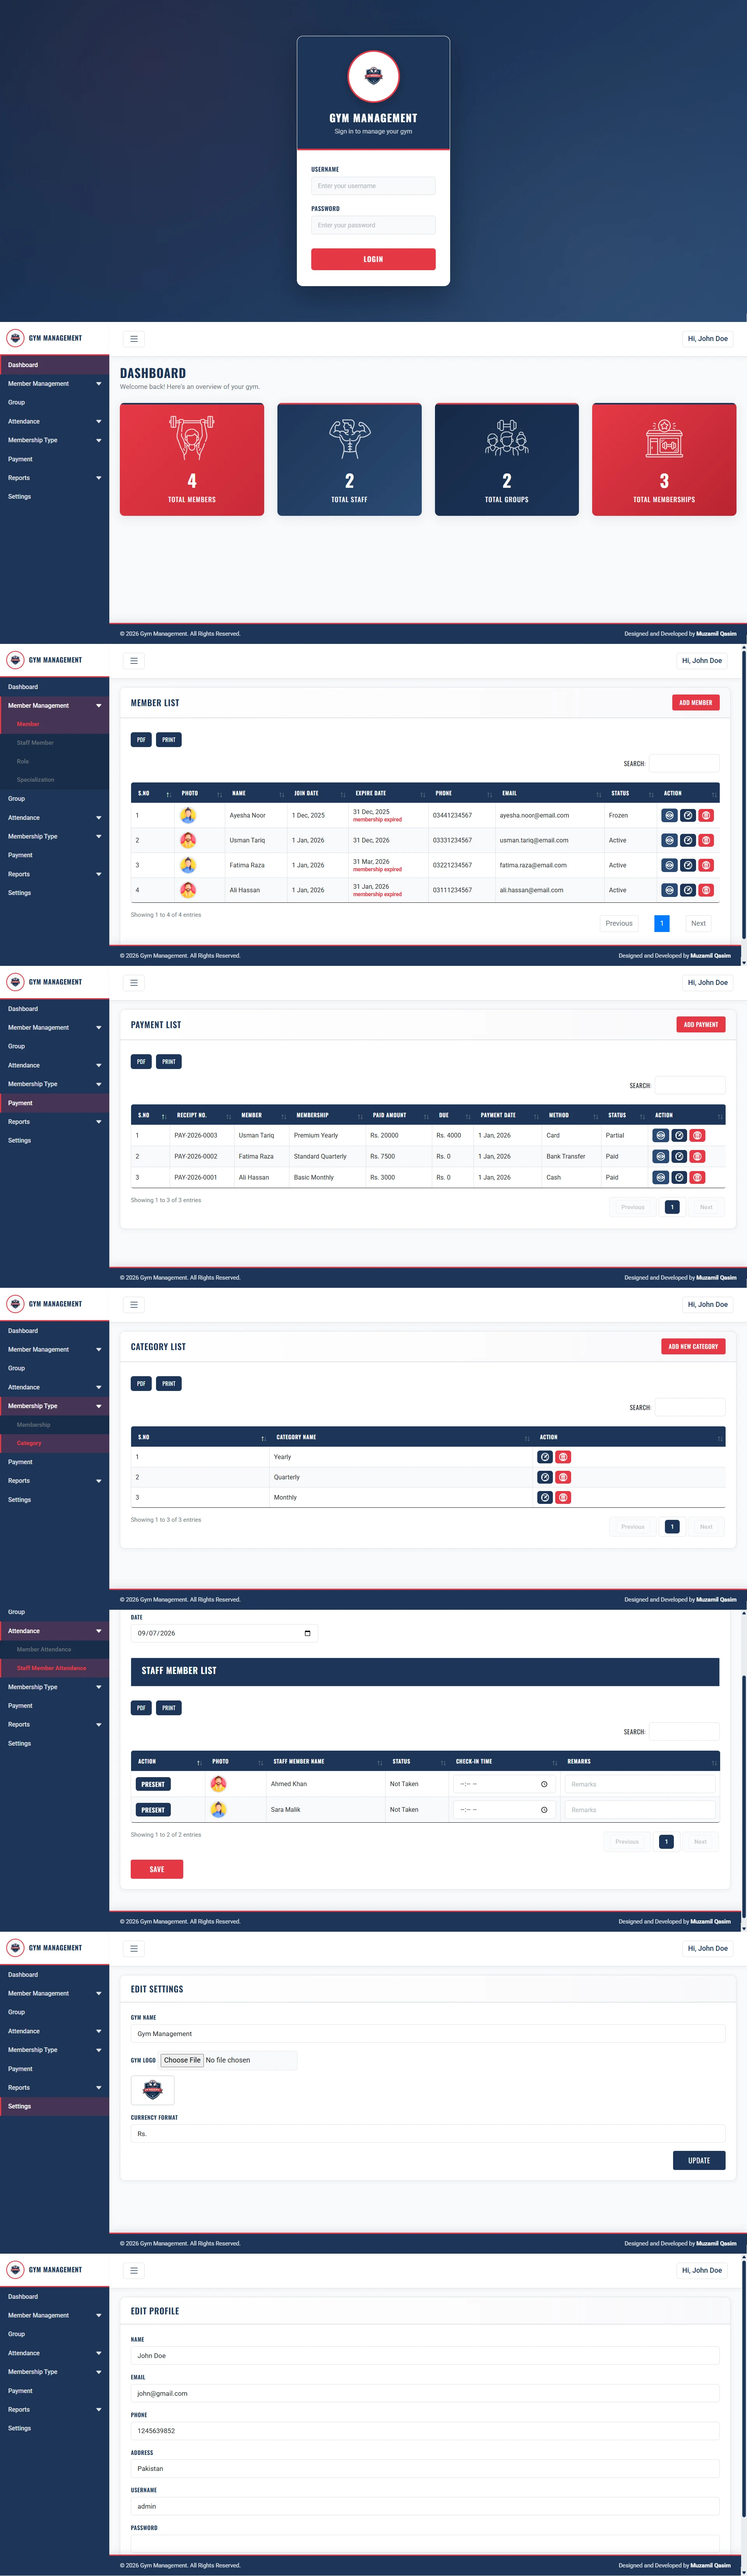This screenshot has height=2576, width=747.
Task: Collapse Attendance on the Staff Attendance page sidebar
Action: click(54, 1632)
